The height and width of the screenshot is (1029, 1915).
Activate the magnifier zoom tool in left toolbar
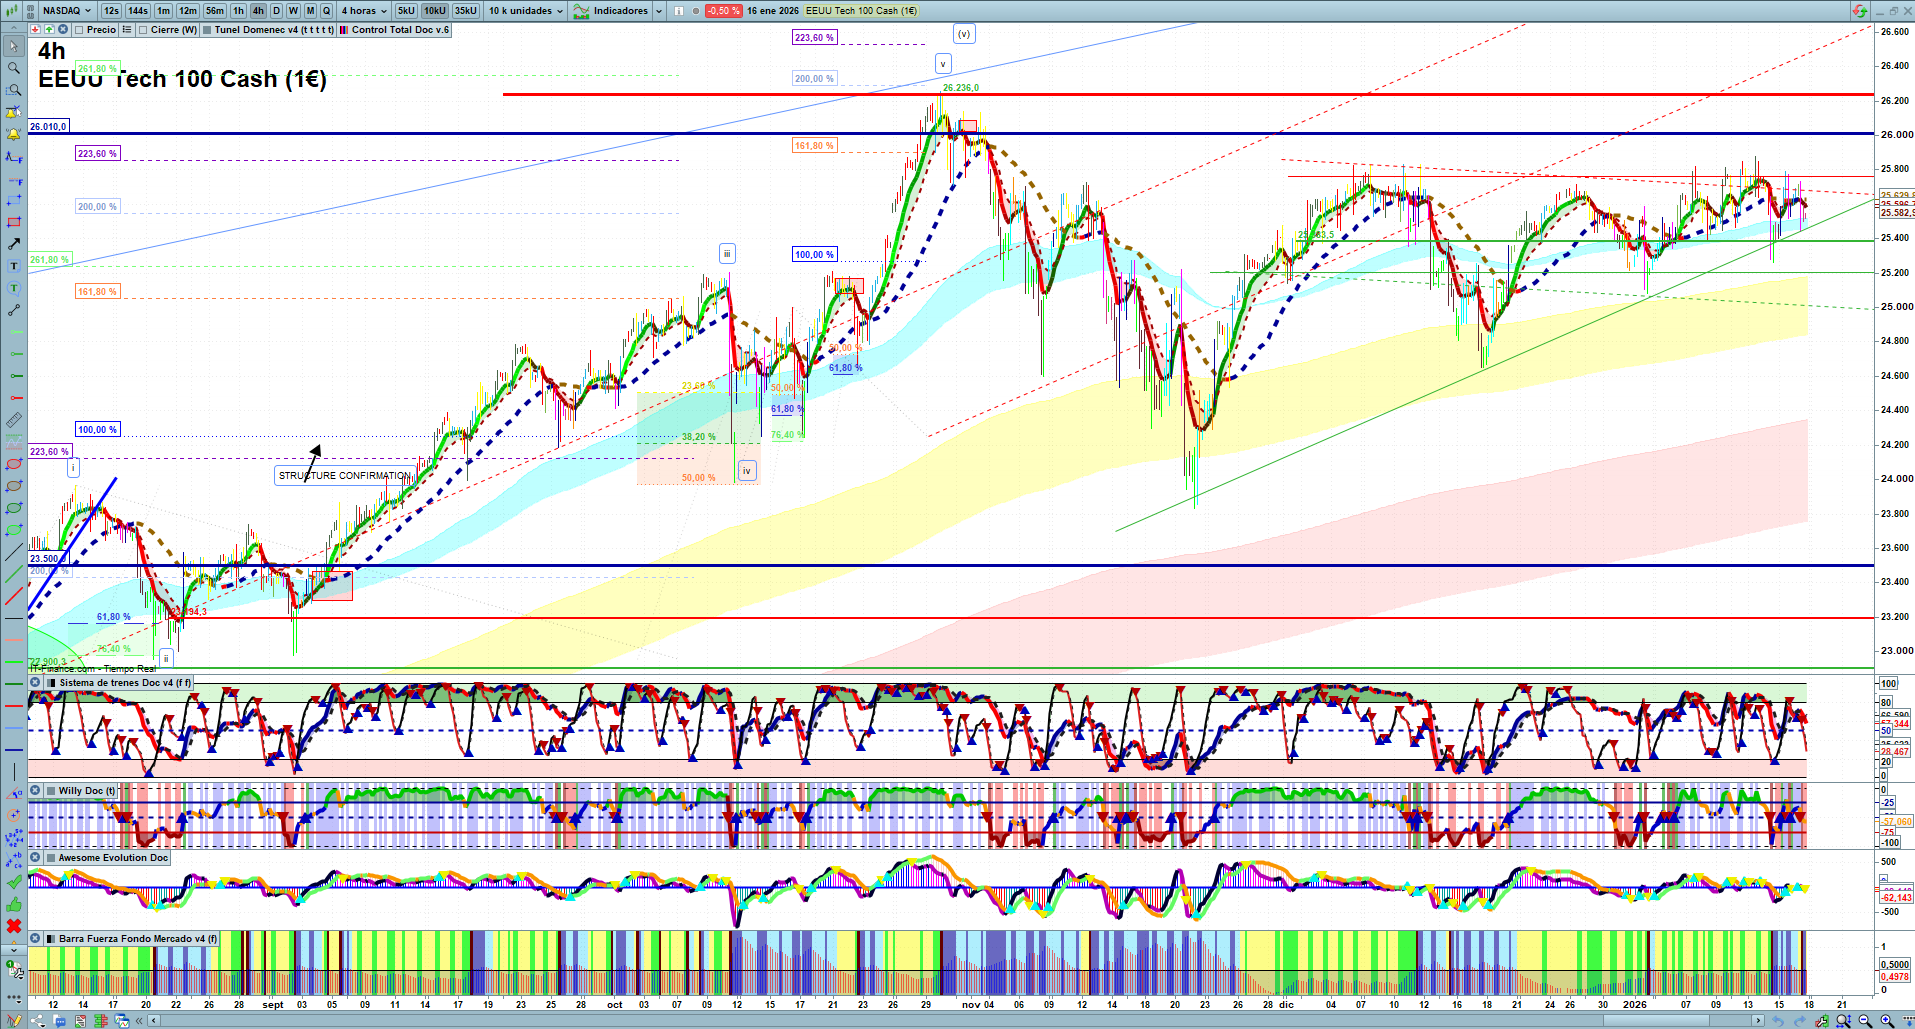14,68
